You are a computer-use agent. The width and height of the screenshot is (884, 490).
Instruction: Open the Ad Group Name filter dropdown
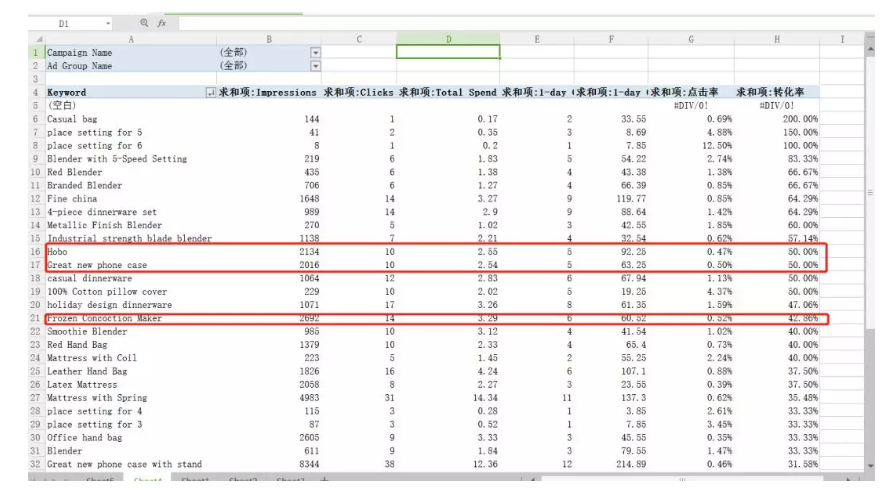(x=316, y=66)
